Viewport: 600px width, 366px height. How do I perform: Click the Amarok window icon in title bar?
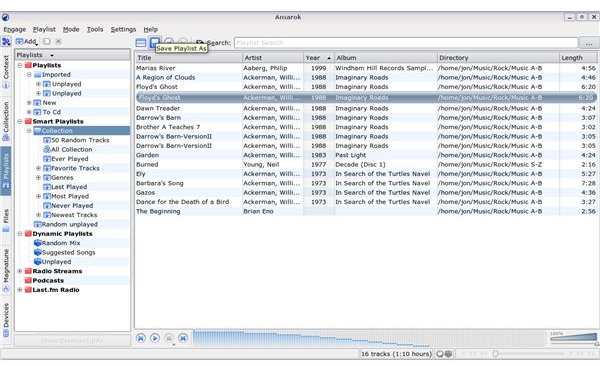5,17
